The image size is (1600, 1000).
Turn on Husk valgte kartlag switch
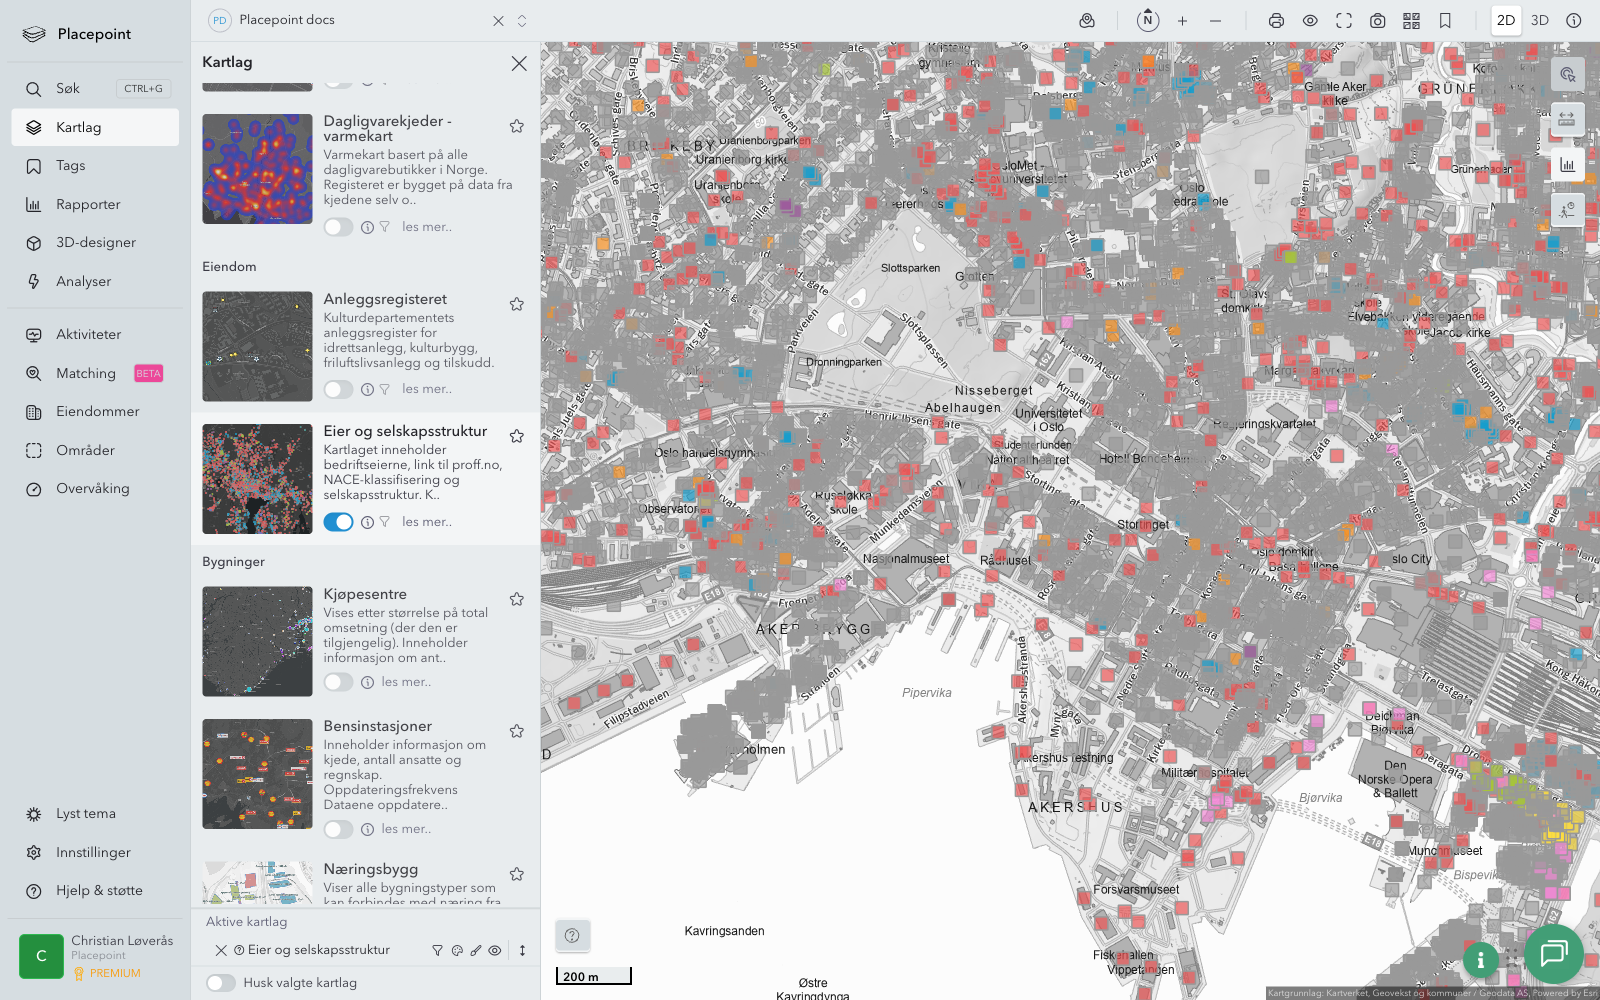click(221, 983)
